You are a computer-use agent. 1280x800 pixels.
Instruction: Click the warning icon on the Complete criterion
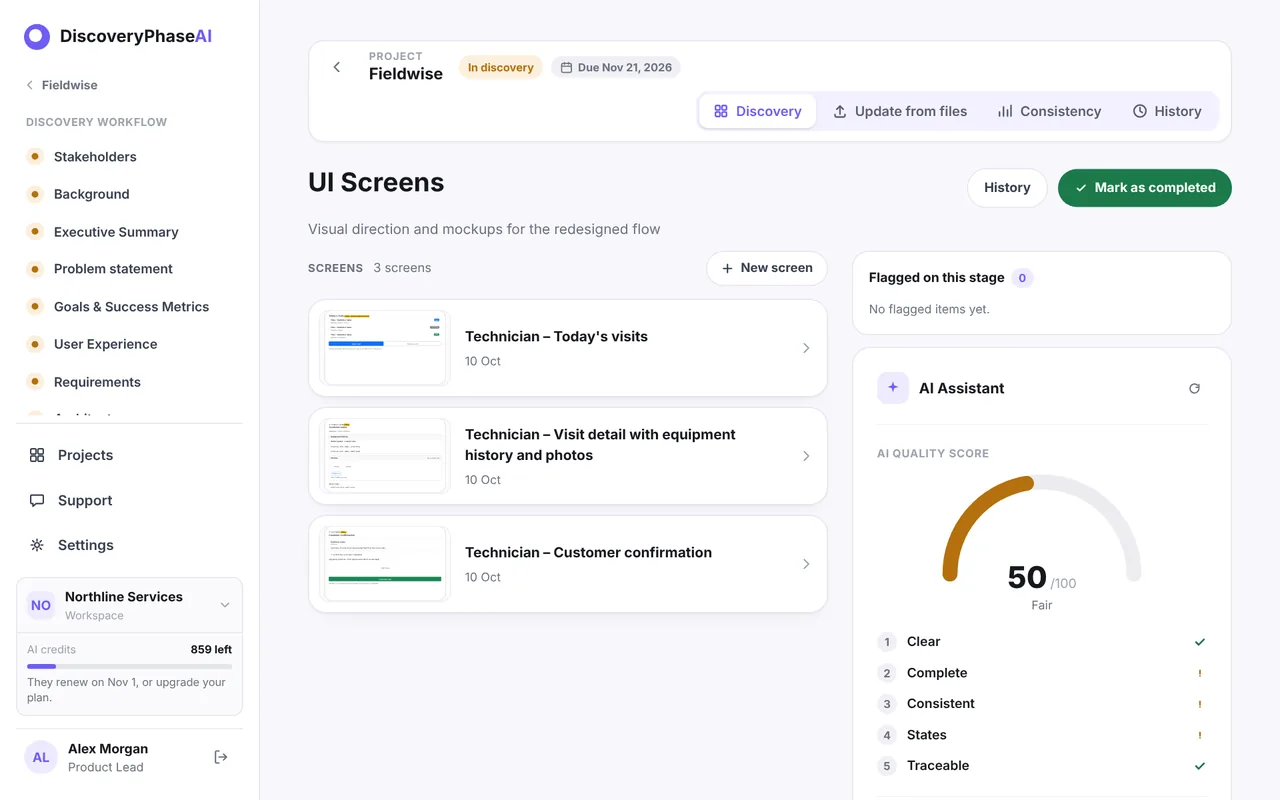pos(1200,673)
